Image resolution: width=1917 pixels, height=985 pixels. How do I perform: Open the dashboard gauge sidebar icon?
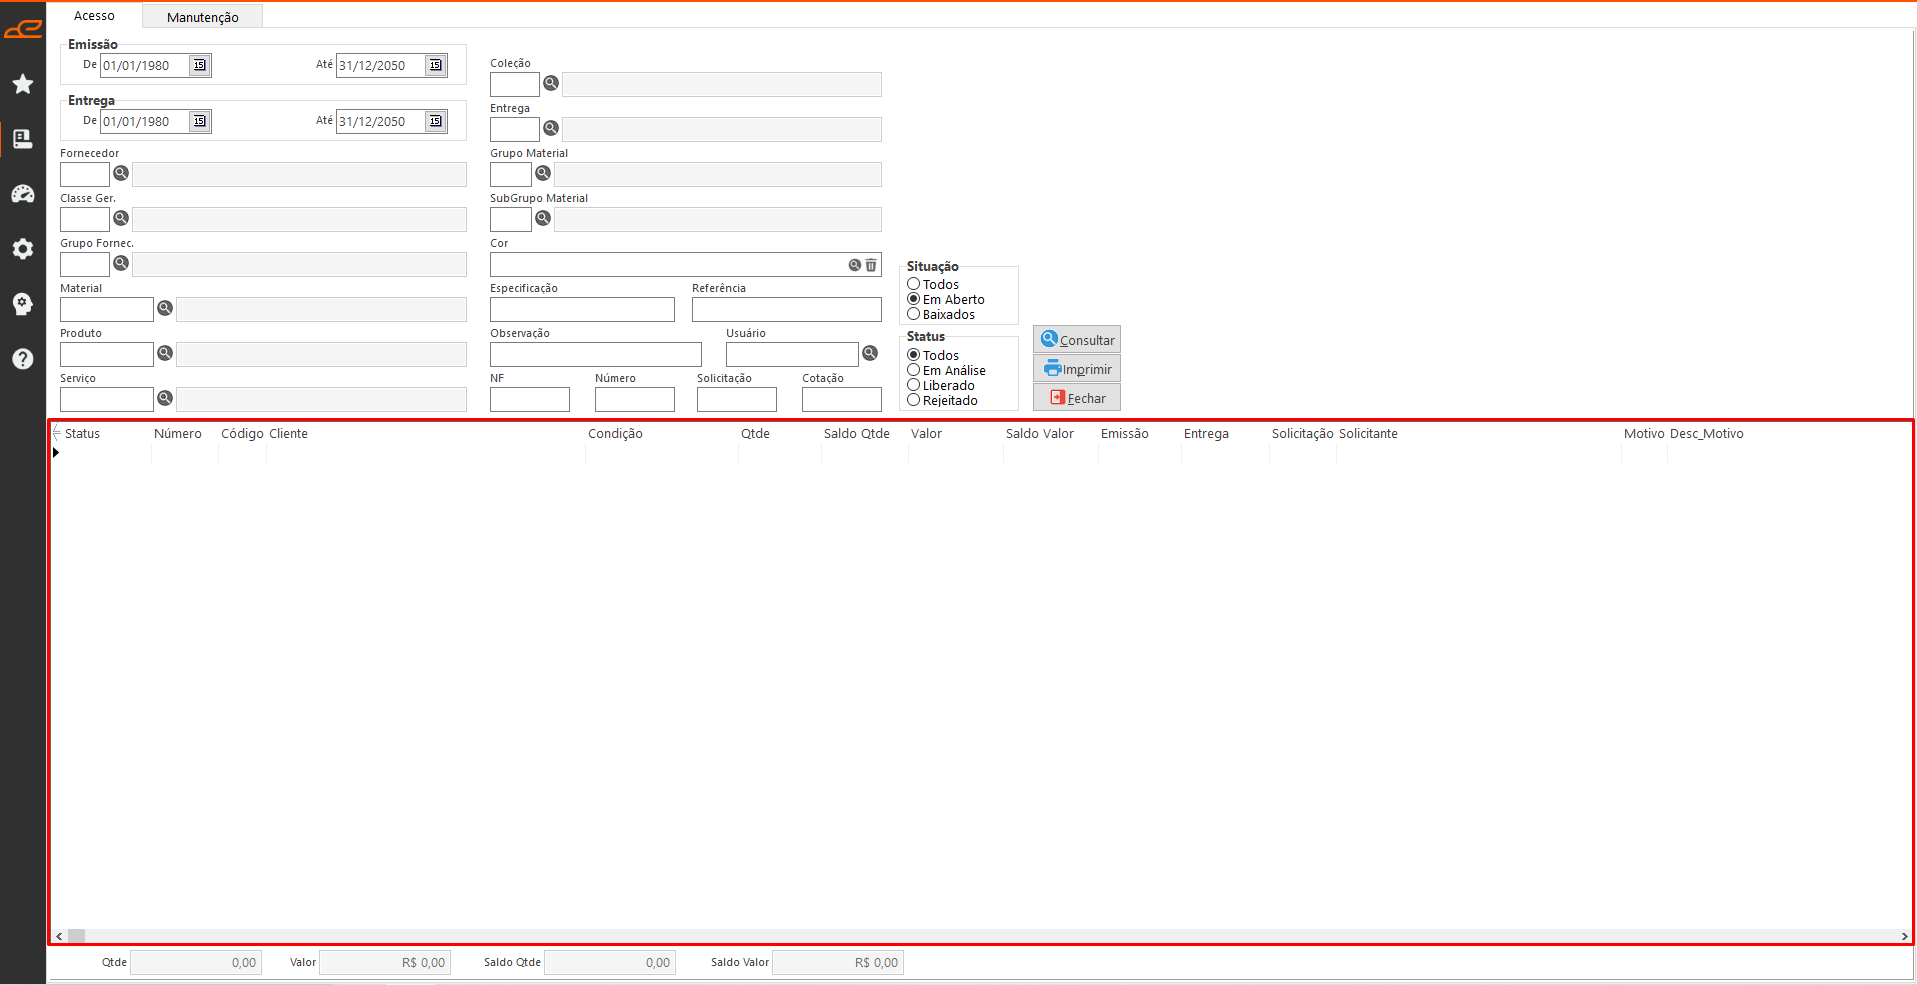coord(23,194)
